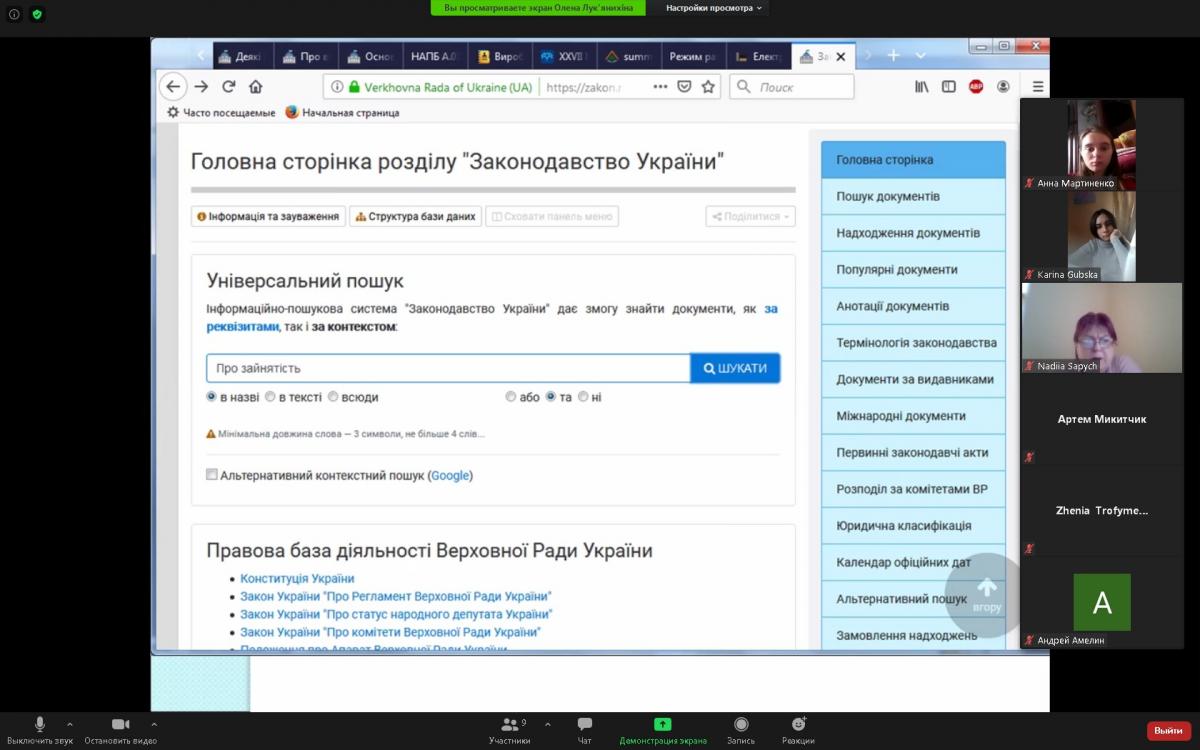Image resolution: width=1200 pixels, height=750 pixels.
Task: Reload the page with the refresh icon
Action: tap(228, 86)
